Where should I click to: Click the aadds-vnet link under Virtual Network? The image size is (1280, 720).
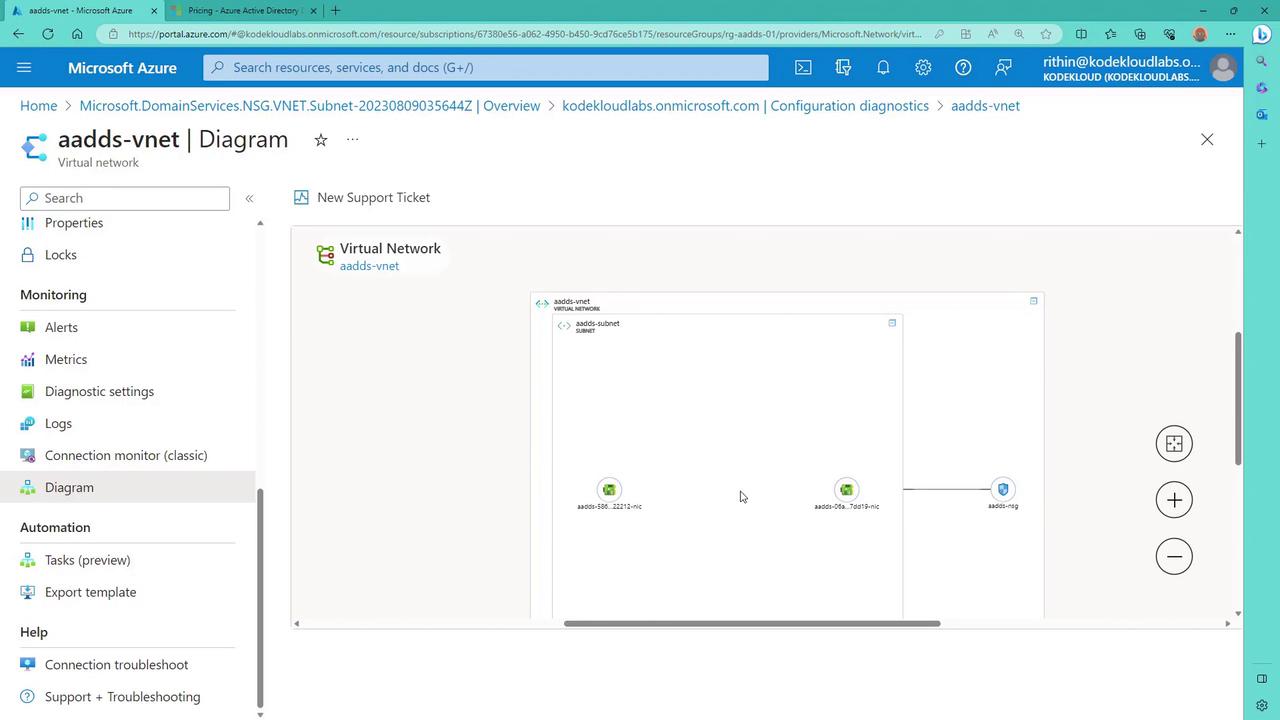369,266
